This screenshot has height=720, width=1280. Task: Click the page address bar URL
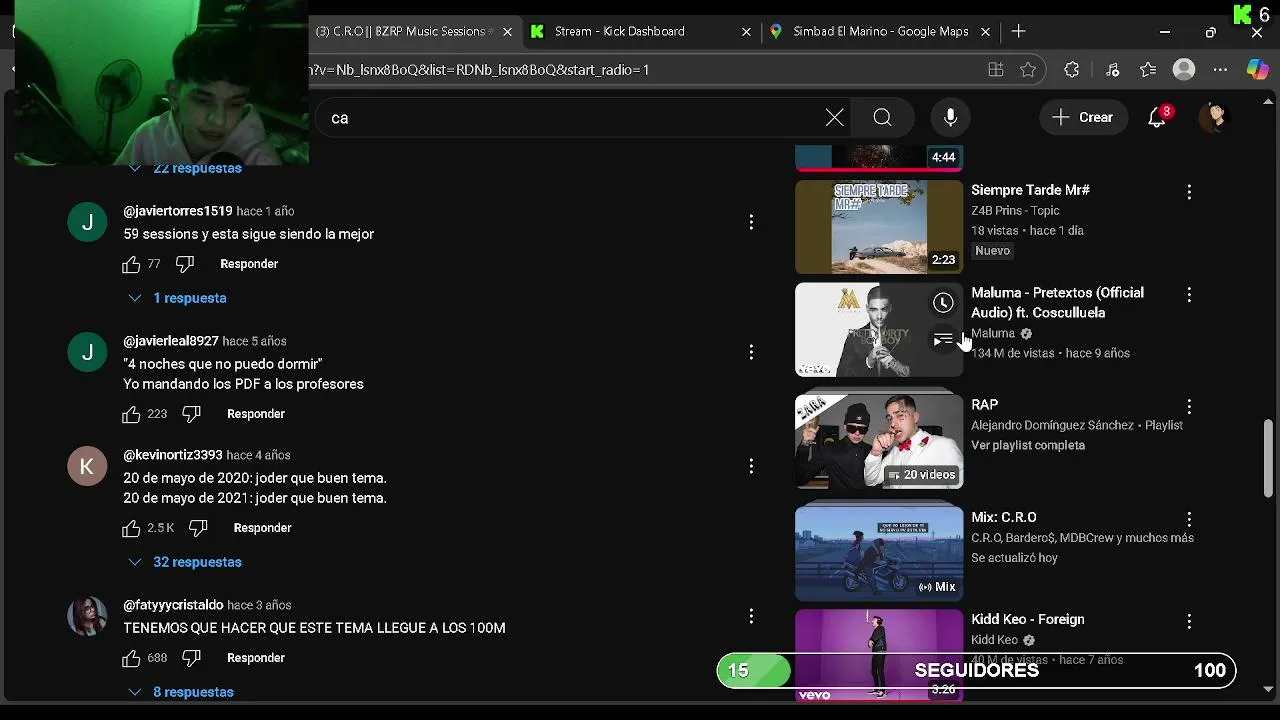(640, 70)
